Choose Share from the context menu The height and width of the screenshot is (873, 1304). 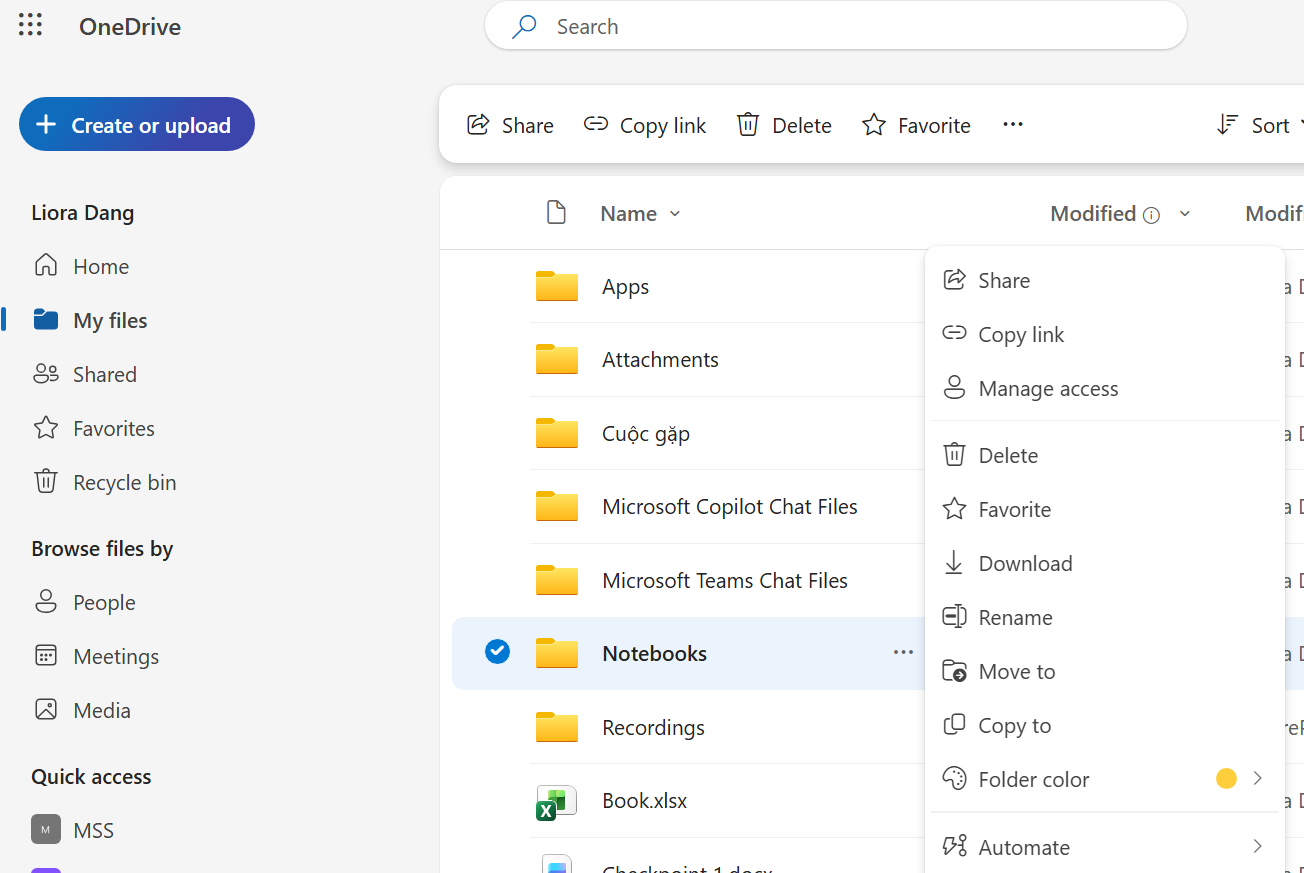1105,280
